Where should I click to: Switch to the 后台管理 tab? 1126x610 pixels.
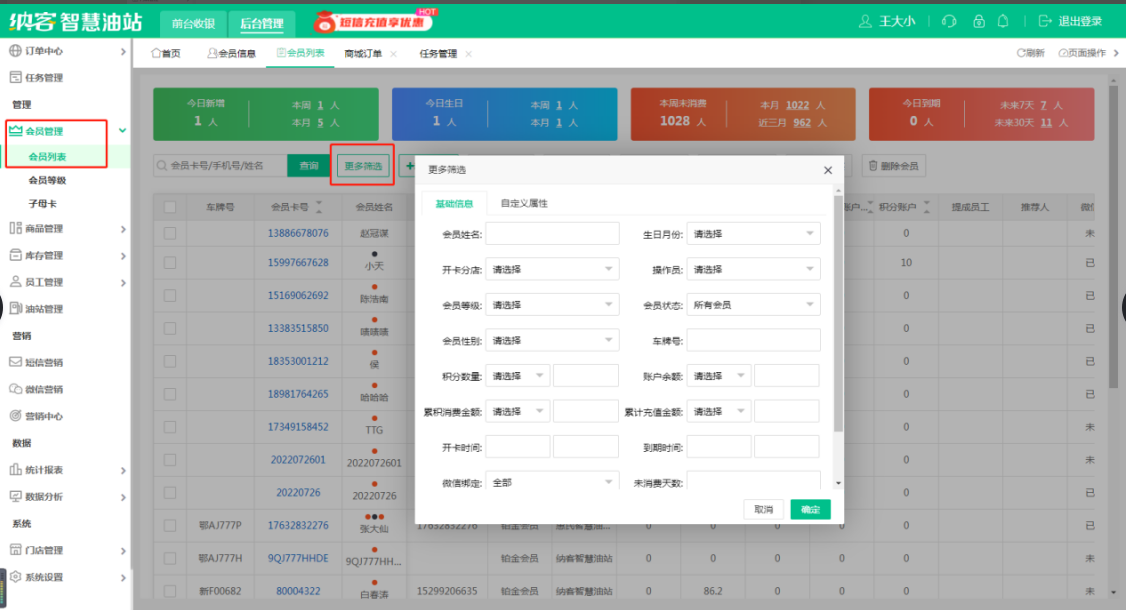261,23
